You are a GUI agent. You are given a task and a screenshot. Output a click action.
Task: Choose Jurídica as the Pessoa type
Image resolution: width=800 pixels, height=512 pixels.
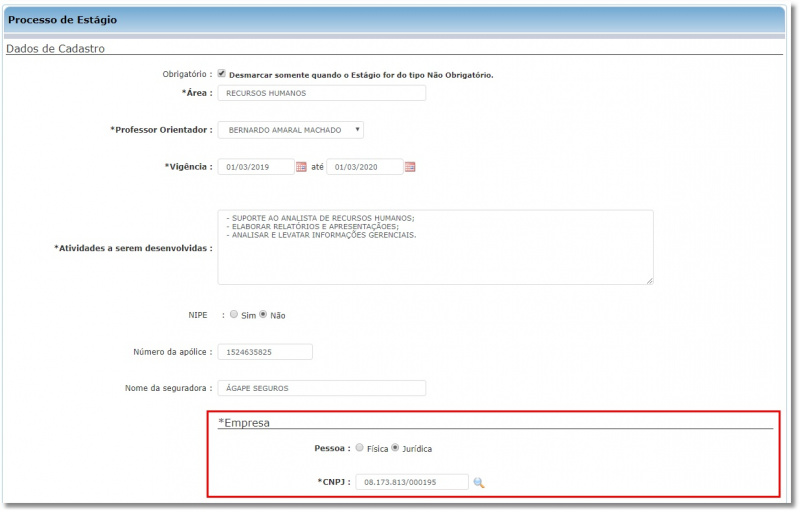[396, 448]
